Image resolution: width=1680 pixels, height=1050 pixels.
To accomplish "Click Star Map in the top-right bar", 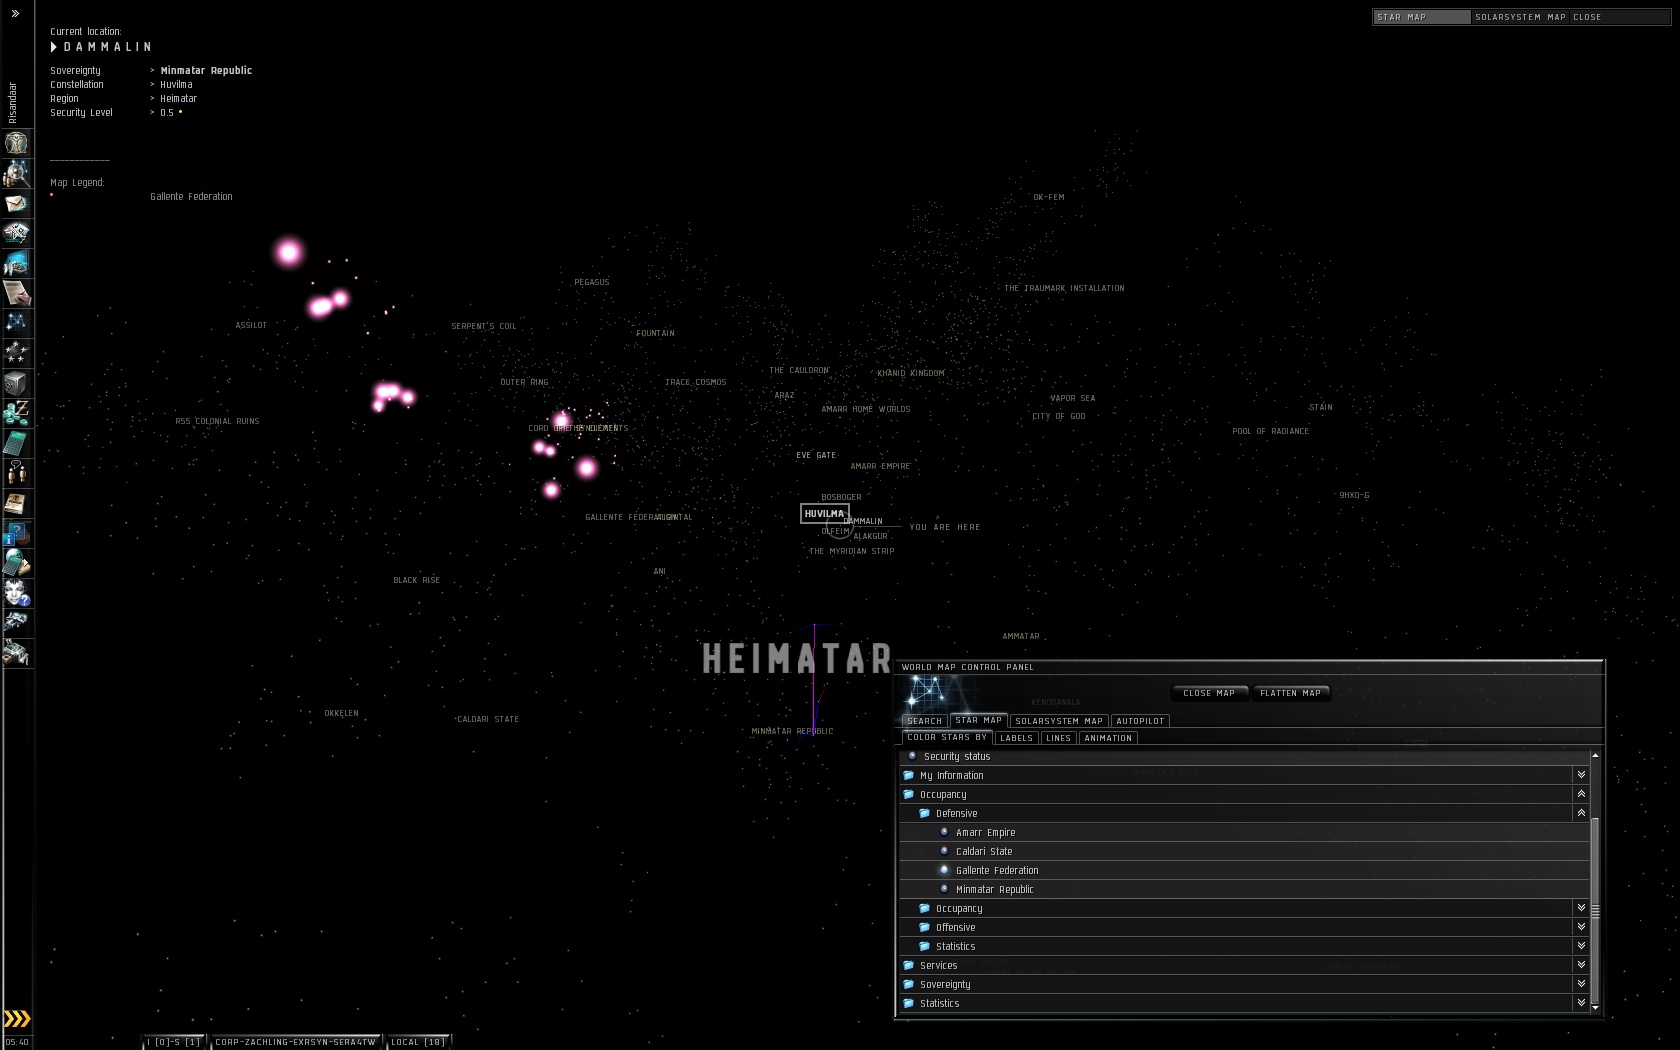I will click(1421, 17).
